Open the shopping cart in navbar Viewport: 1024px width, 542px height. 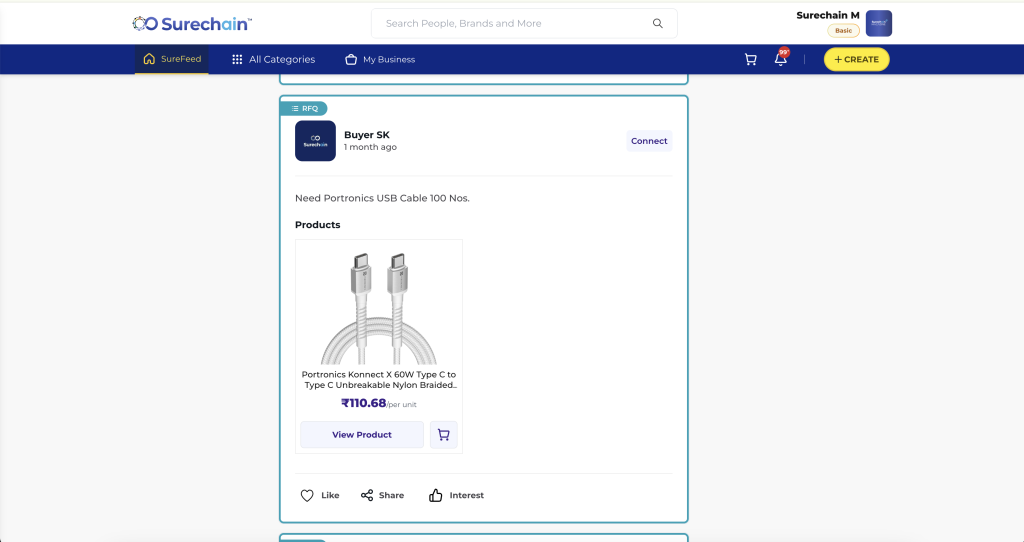coord(750,59)
